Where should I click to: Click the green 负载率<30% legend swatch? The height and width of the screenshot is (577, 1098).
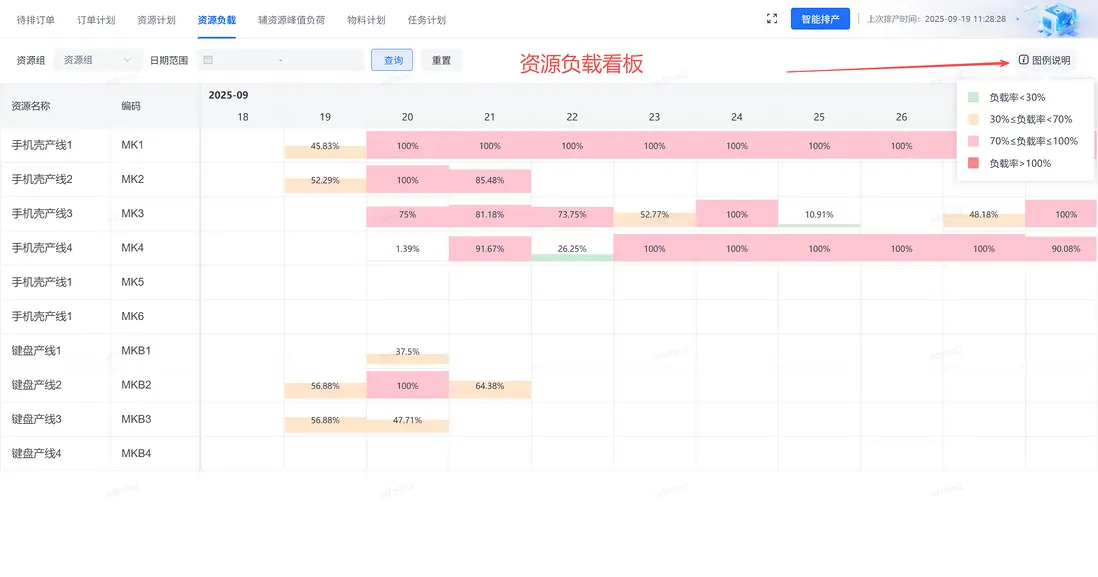974,97
